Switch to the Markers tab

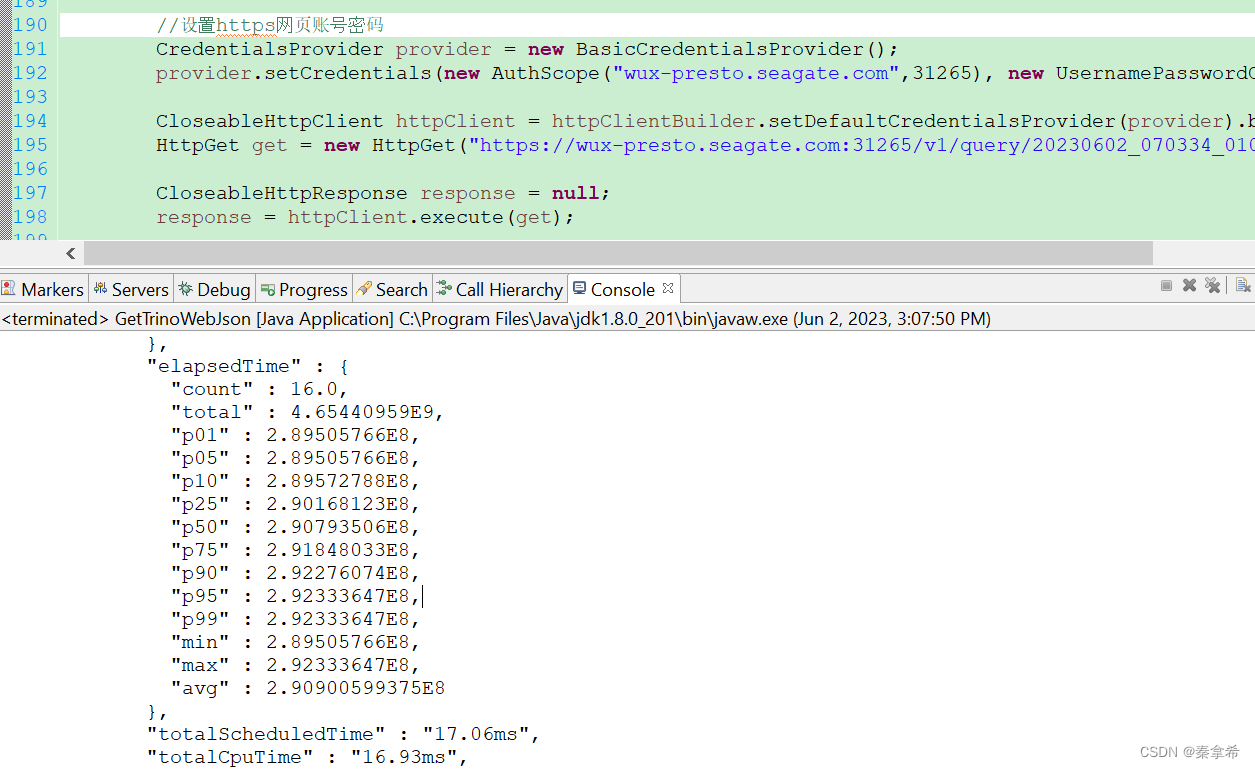[x=55, y=288]
